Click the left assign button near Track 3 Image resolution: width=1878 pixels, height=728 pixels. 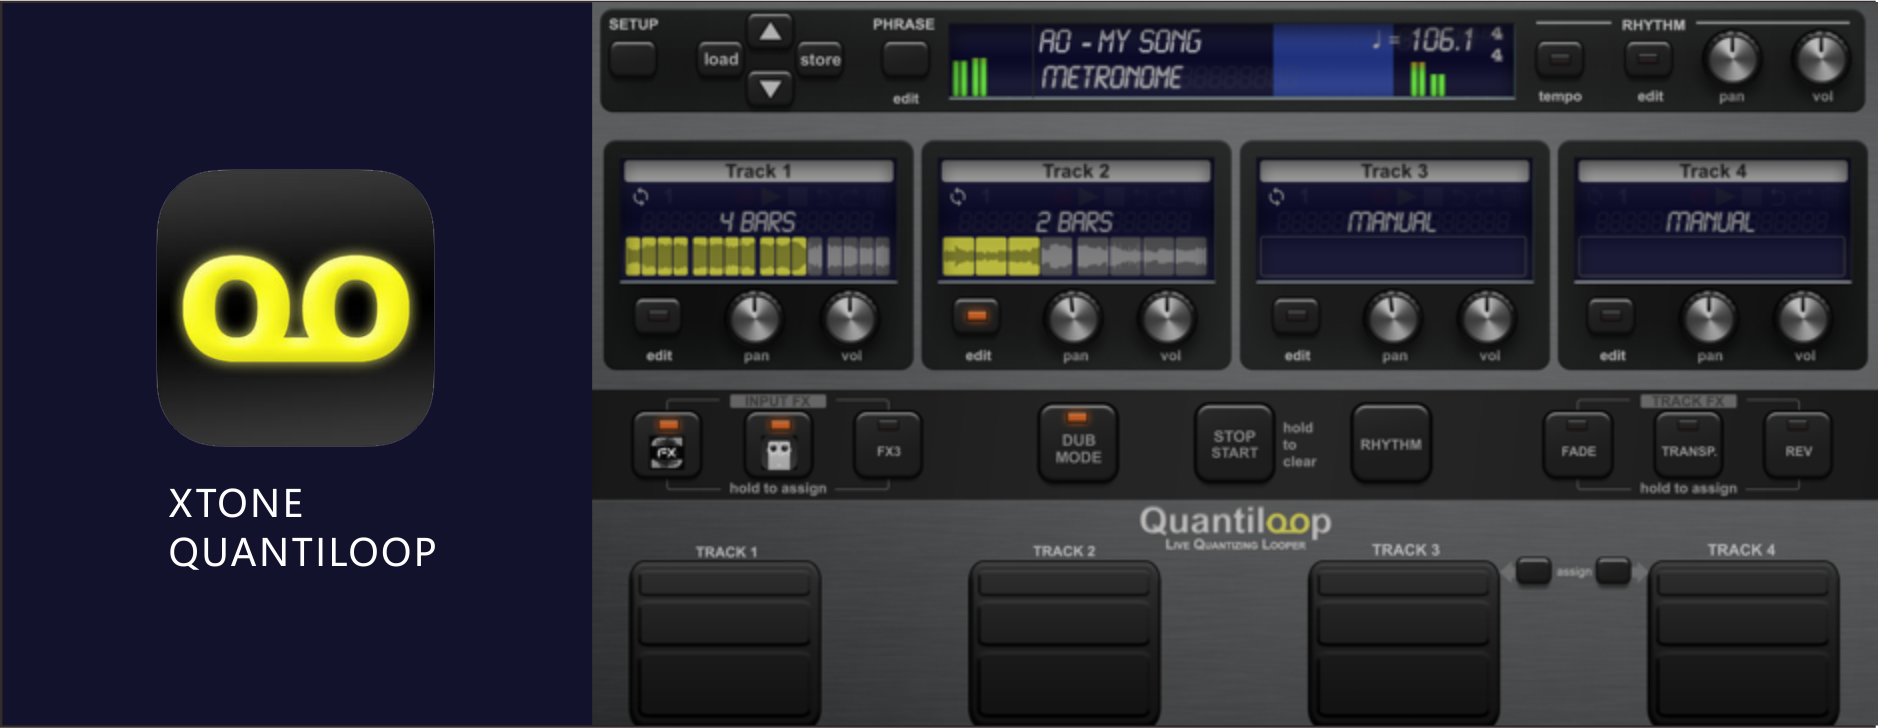pyautogui.click(x=1533, y=571)
